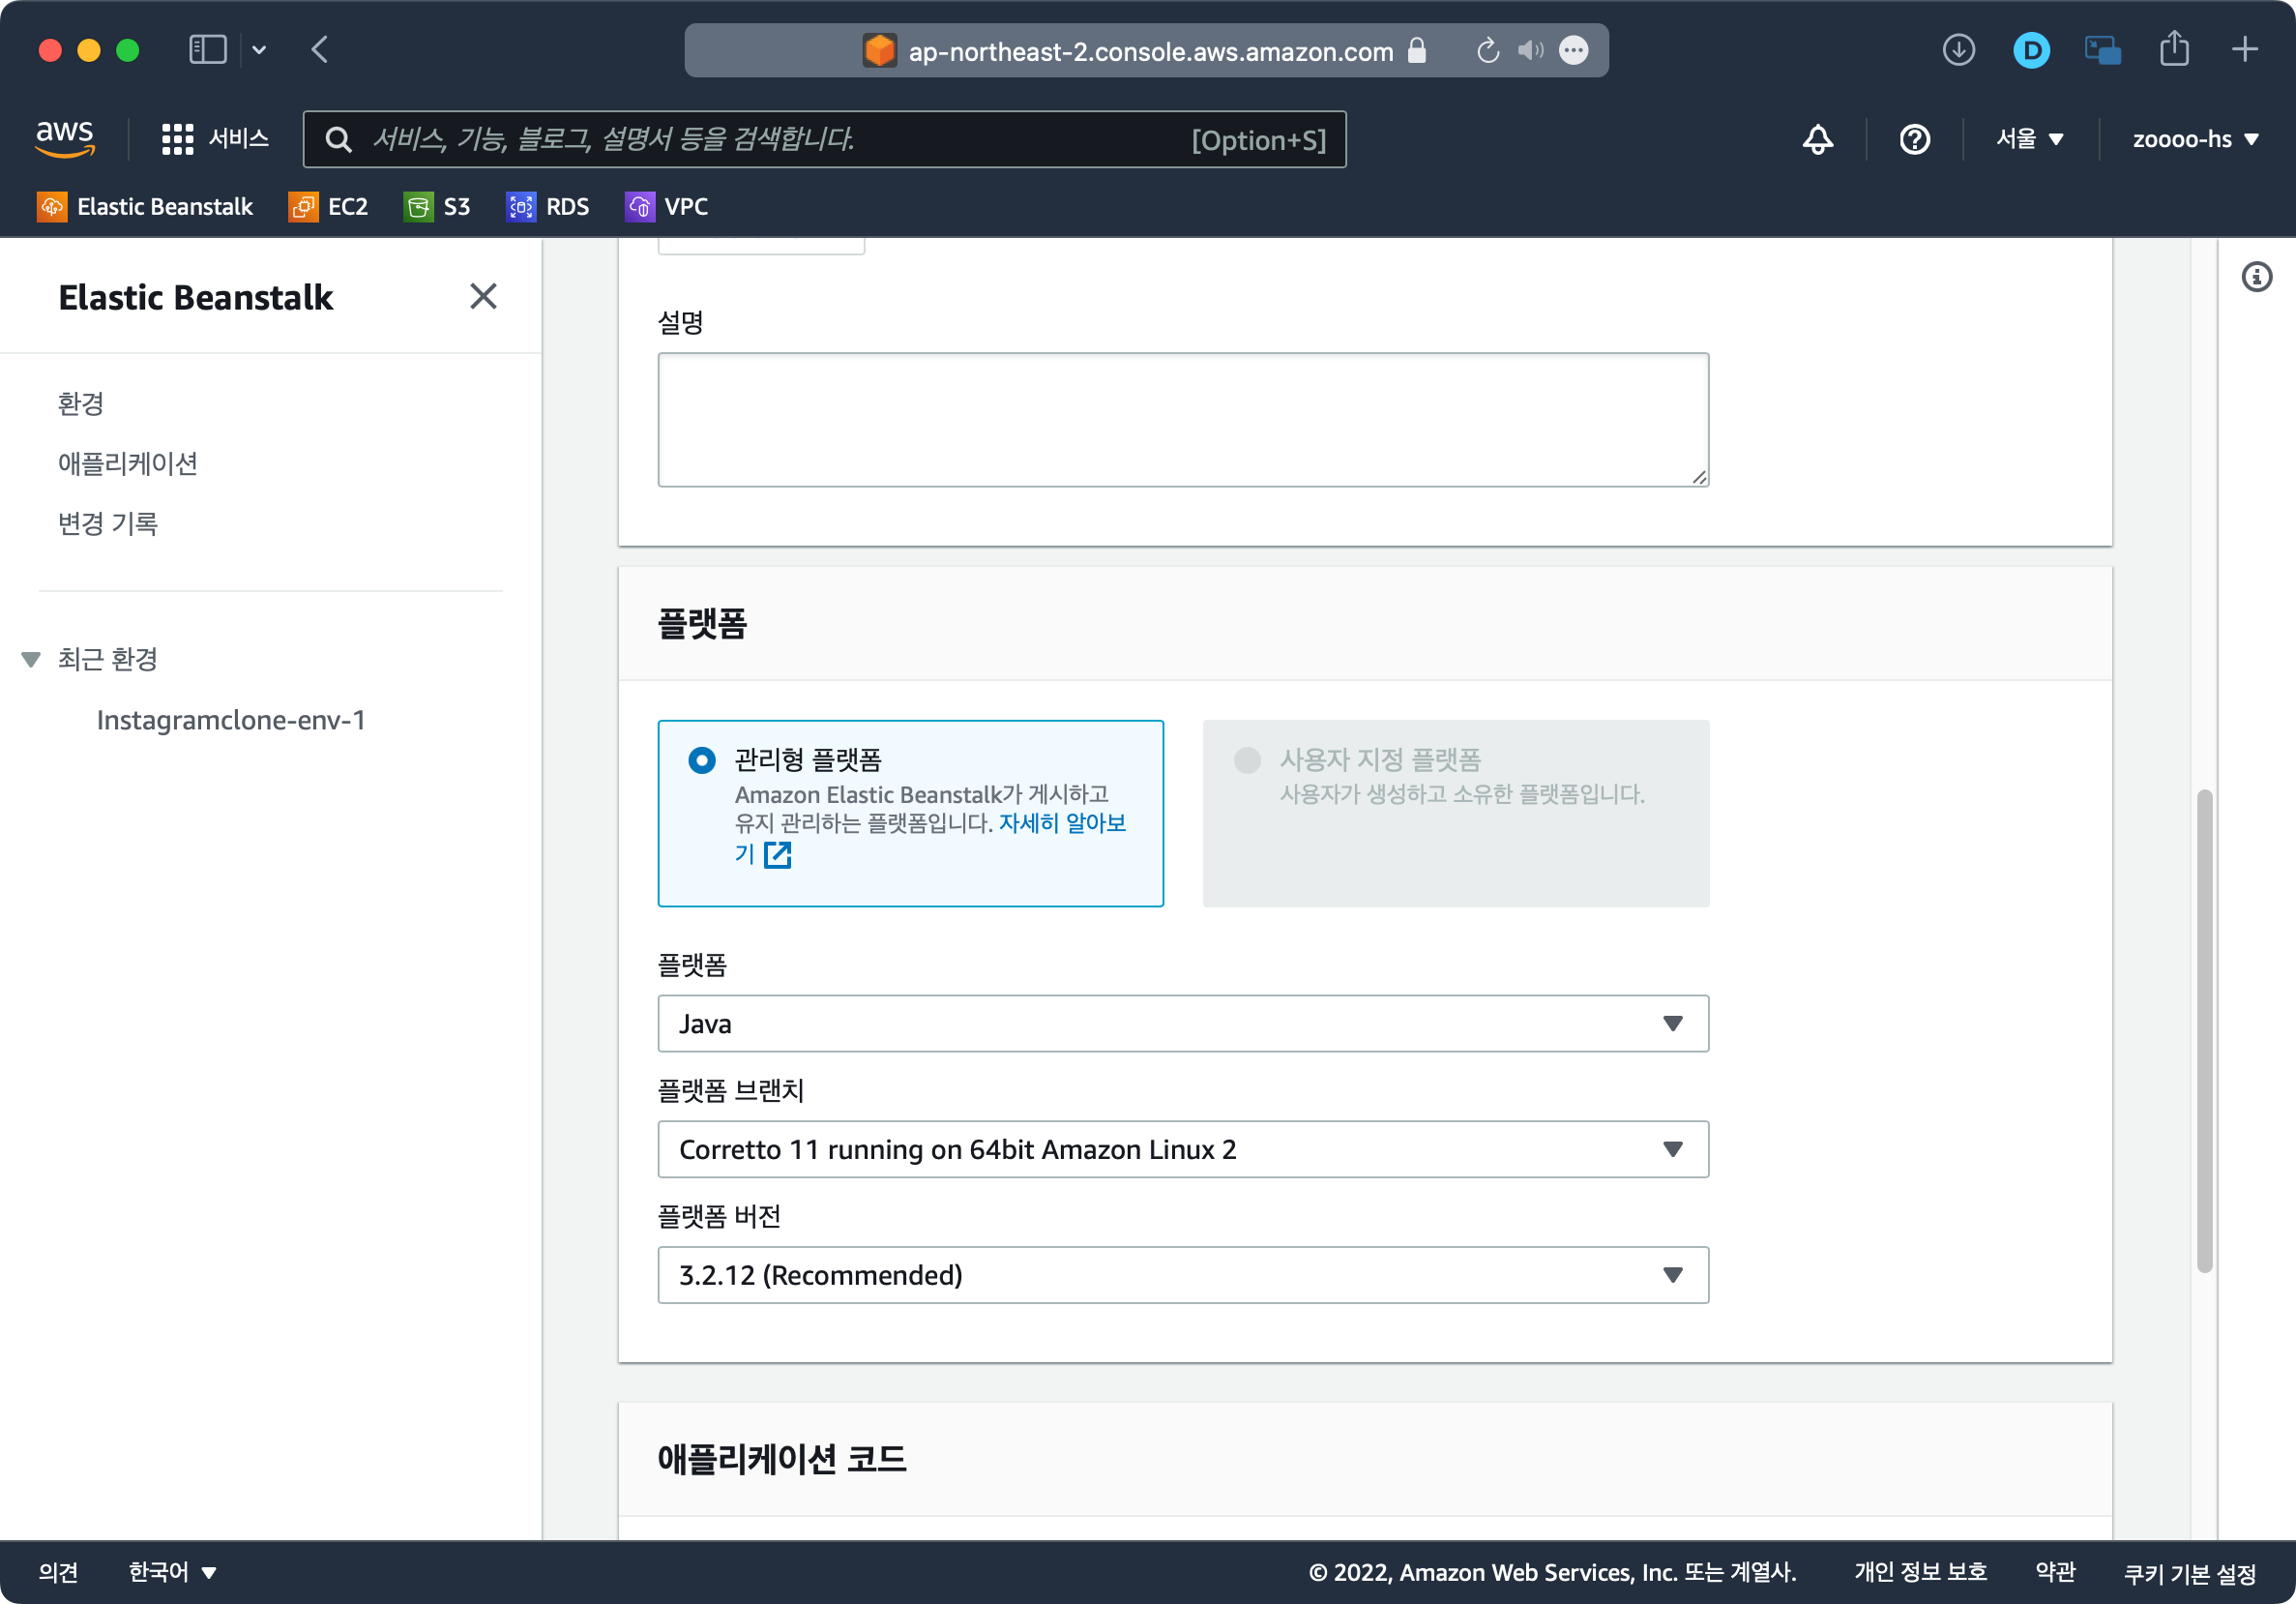Close the Elastic Beanstalk side panel
2296x1604 pixels.
(x=483, y=296)
